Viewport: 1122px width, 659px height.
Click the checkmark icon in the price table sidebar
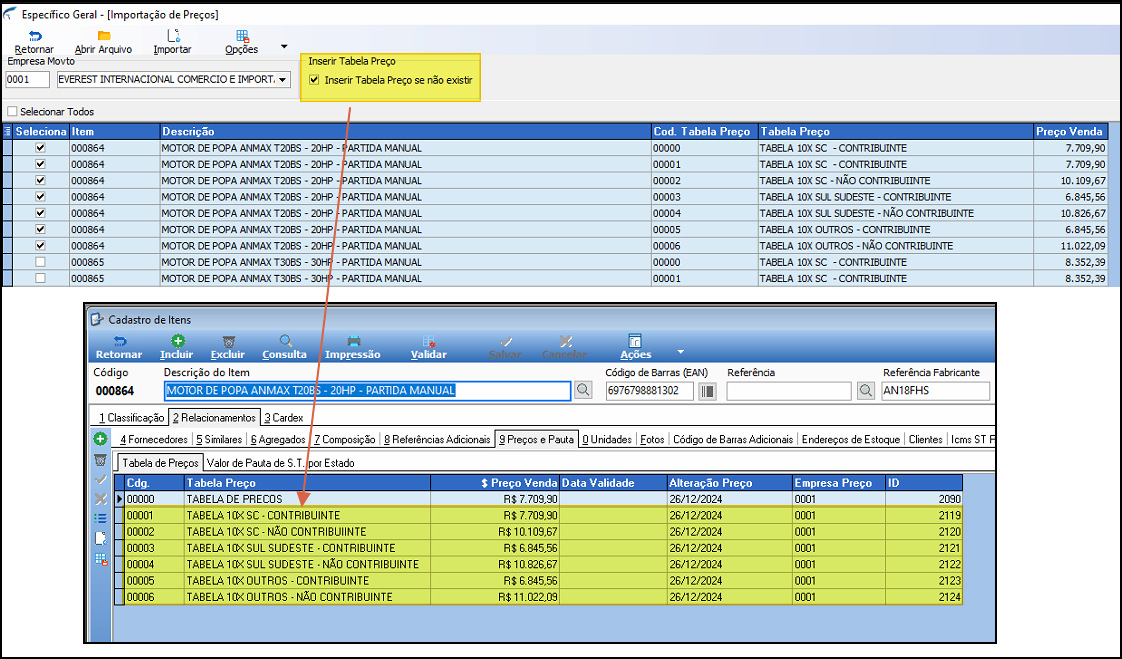click(100, 479)
